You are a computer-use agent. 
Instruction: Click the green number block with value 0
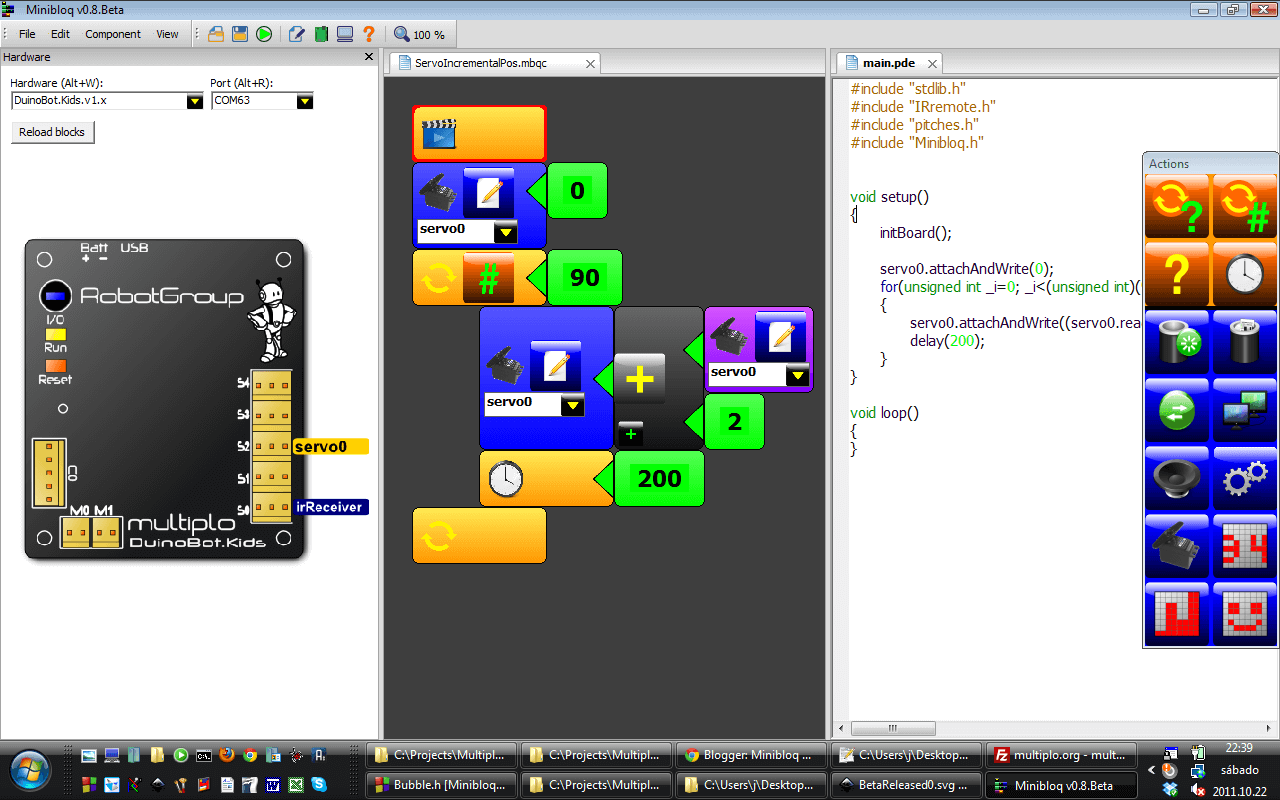[577, 190]
